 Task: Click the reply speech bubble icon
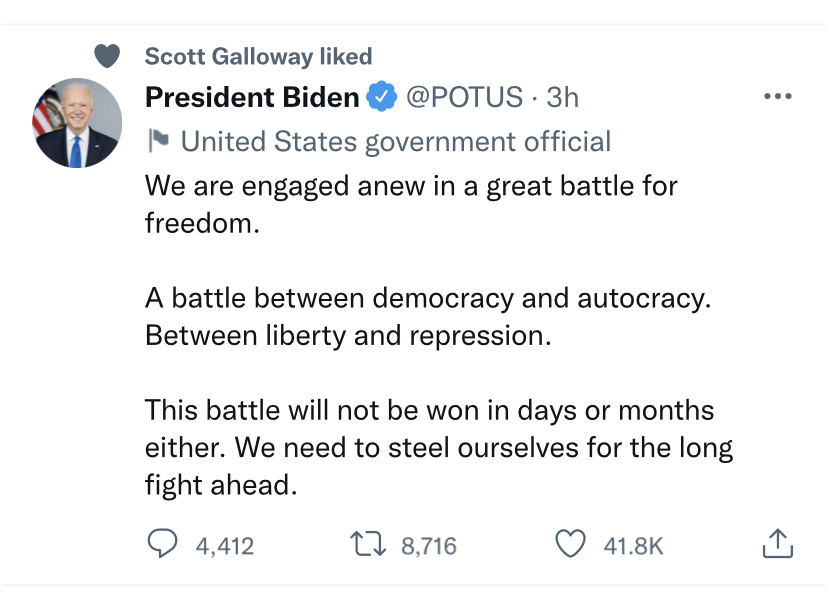point(162,543)
